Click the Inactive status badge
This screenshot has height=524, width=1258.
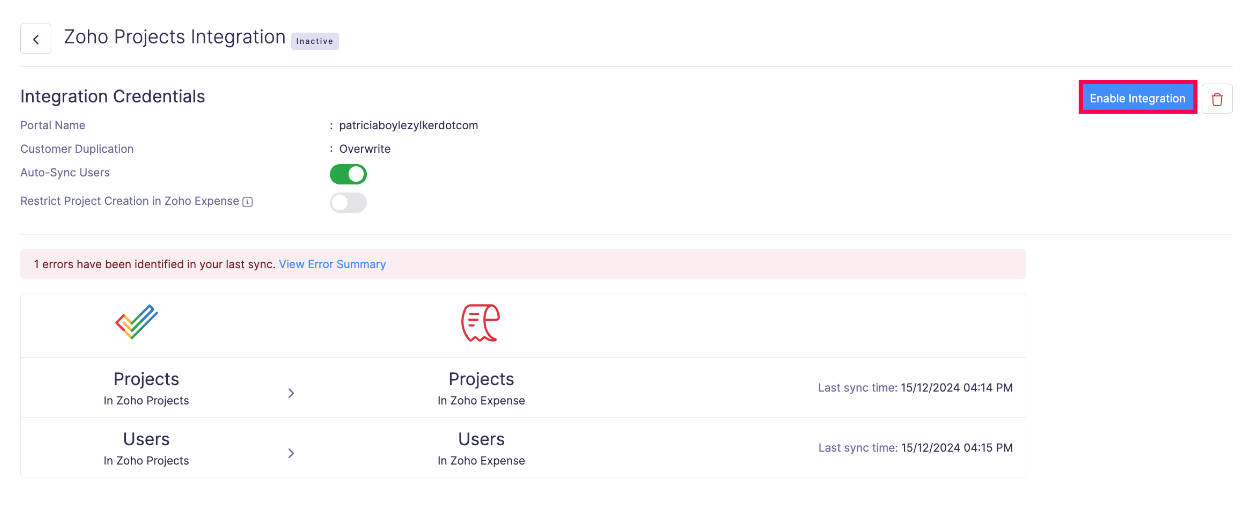pyautogui.click(x=315, y=41)
